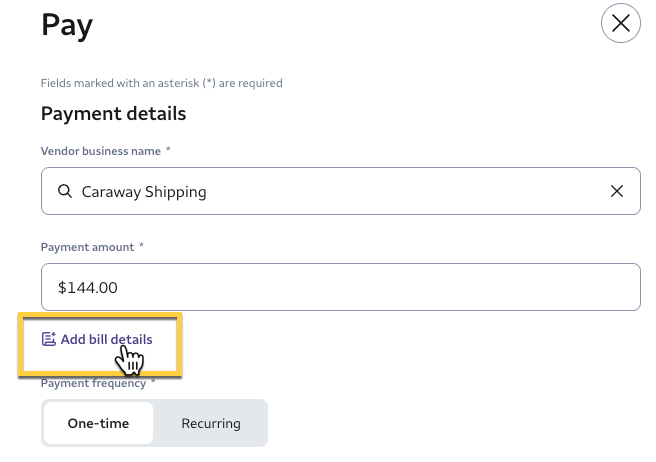Close the Pay dialog
The height and width of the screenshot is (462, 656).
tap(620, 23)
